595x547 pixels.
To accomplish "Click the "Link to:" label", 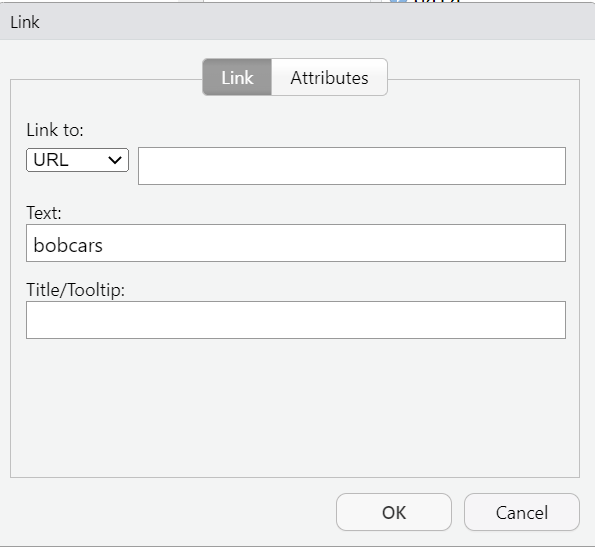I will coord(55,130).
